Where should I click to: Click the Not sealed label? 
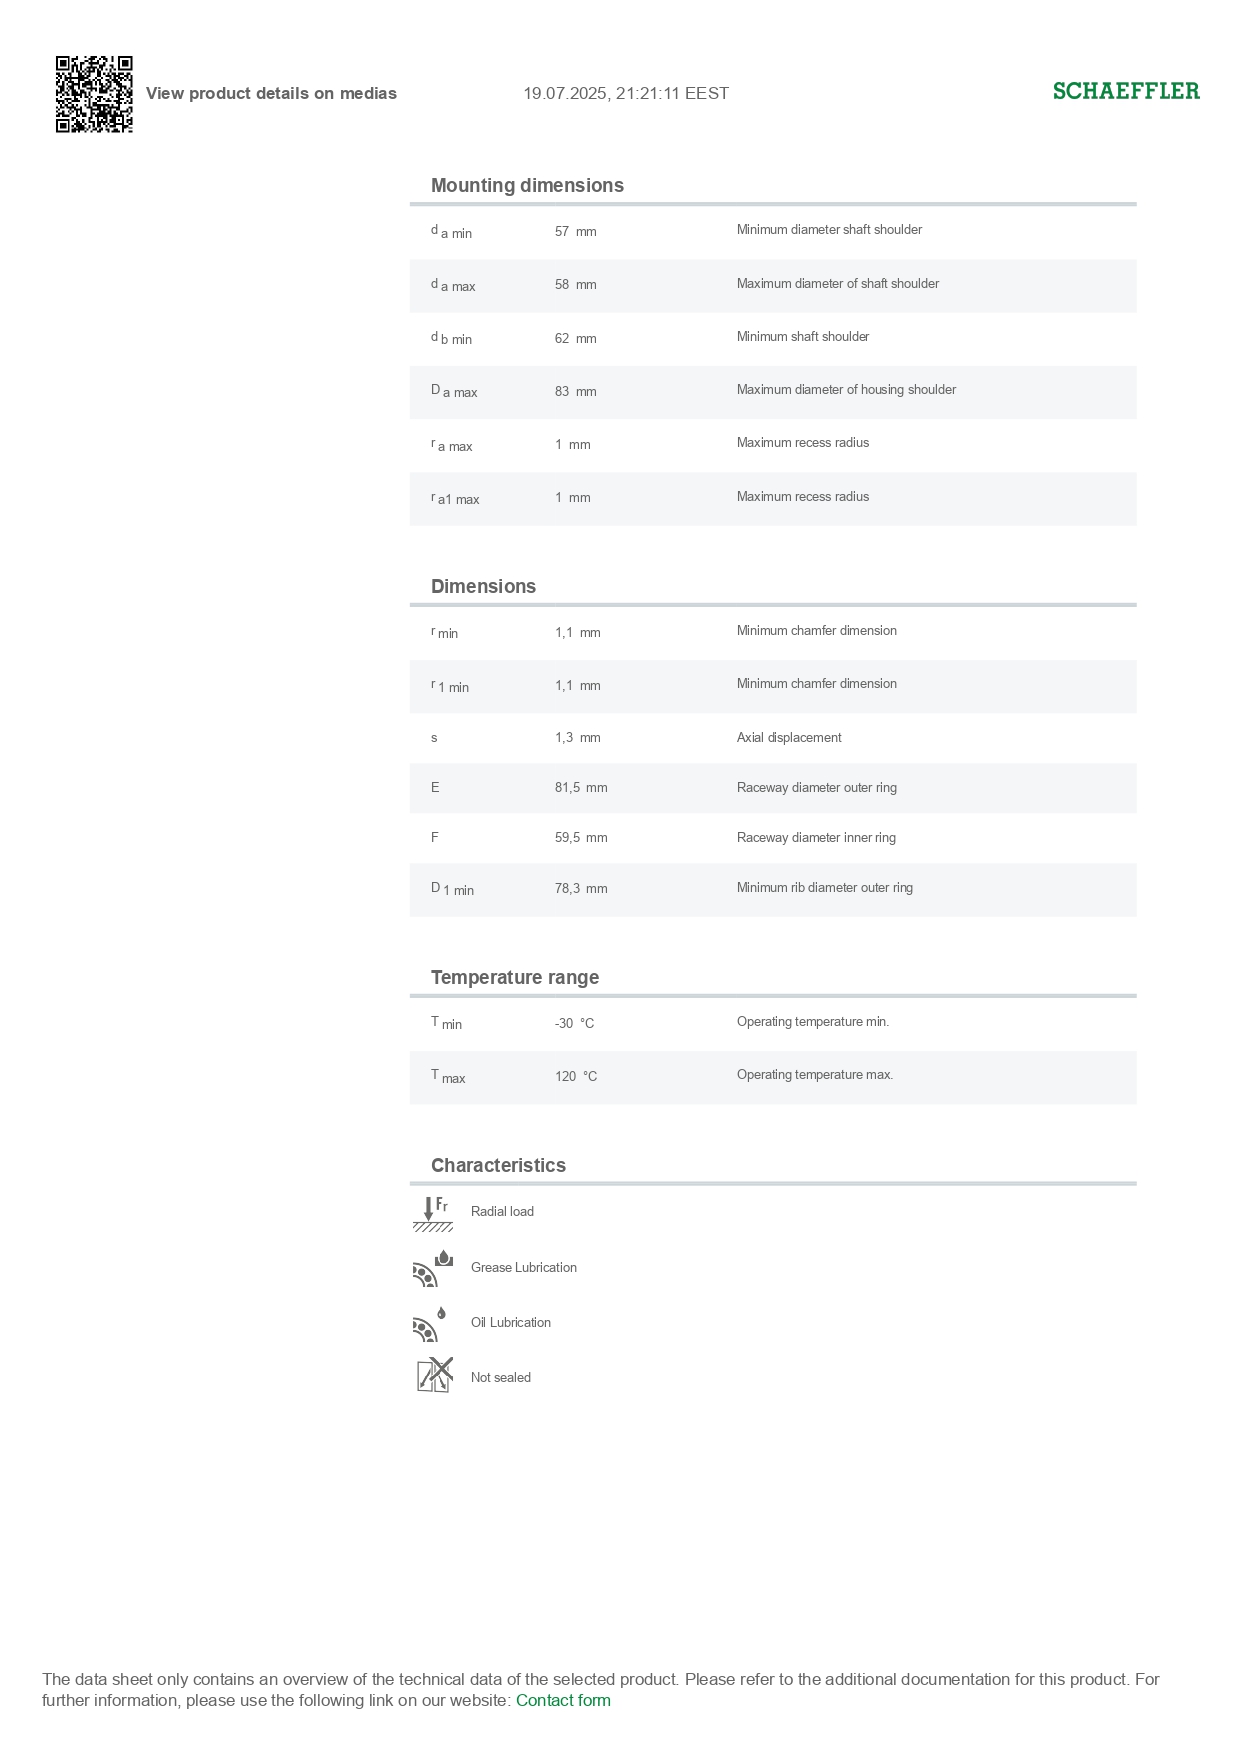pos(501,1377)
